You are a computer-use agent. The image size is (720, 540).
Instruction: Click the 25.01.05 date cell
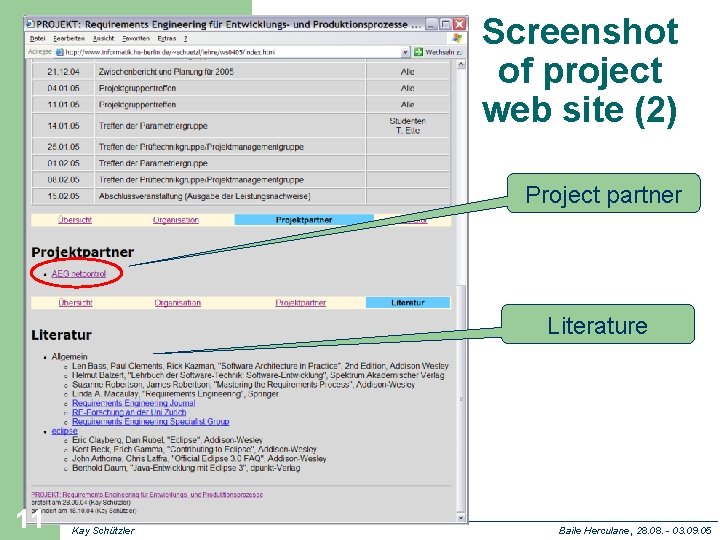pyautogui.click(x=63, y=147)
